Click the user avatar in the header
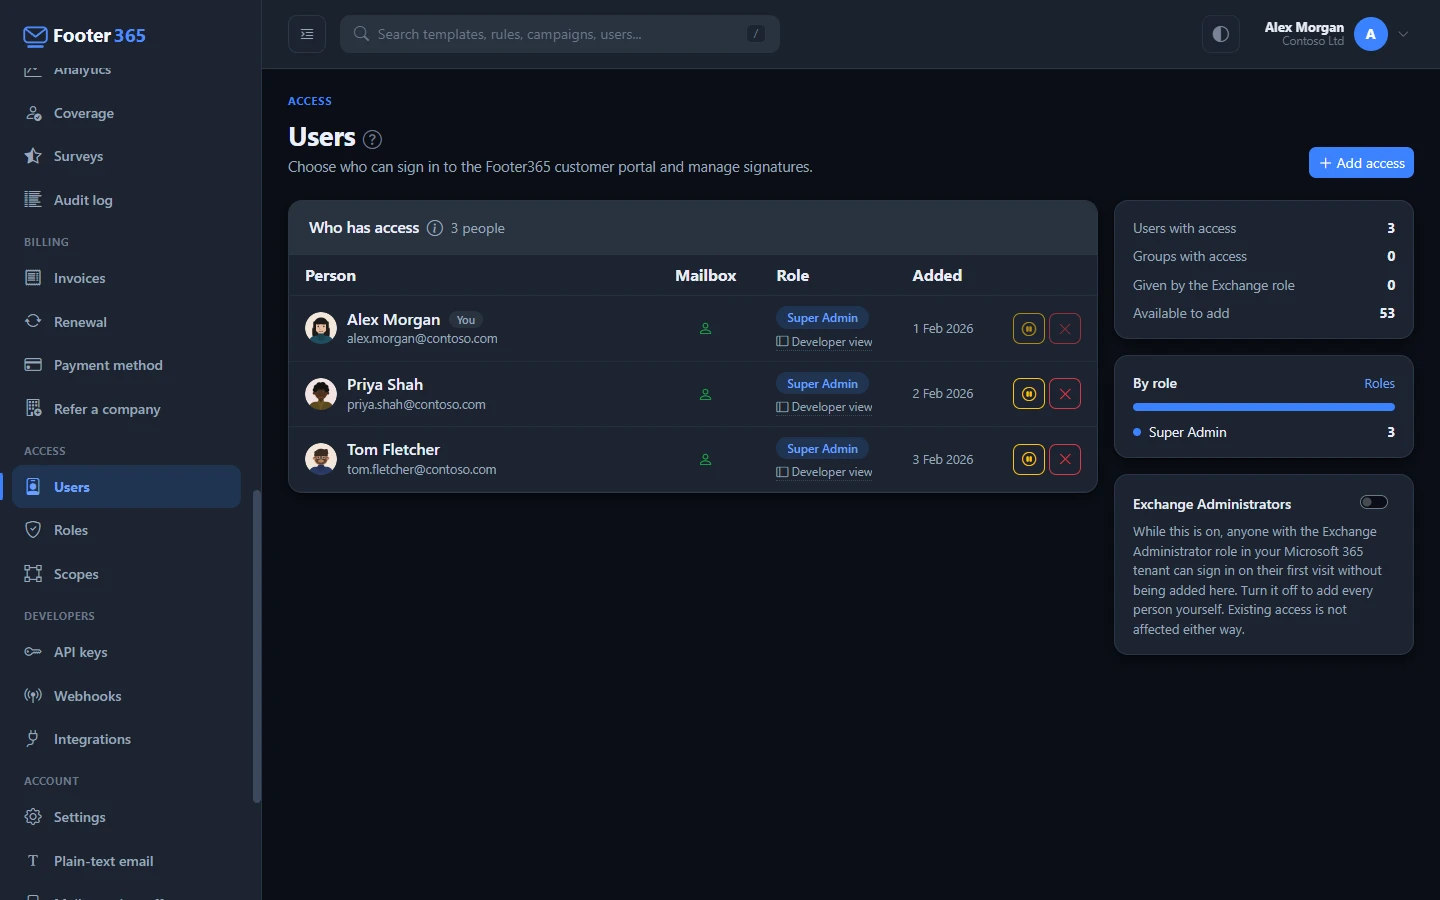 (1371, 34)
